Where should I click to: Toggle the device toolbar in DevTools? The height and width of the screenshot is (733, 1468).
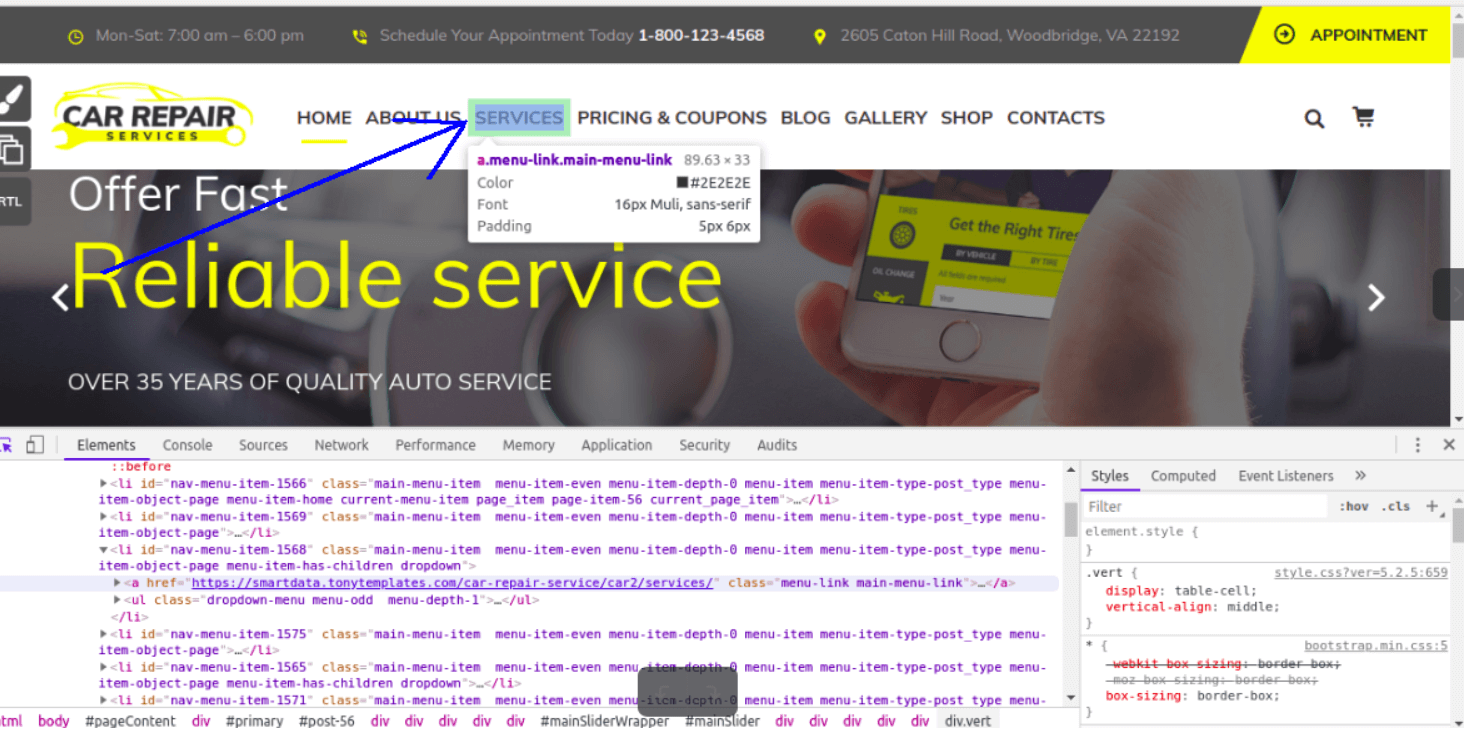(36, 445)
